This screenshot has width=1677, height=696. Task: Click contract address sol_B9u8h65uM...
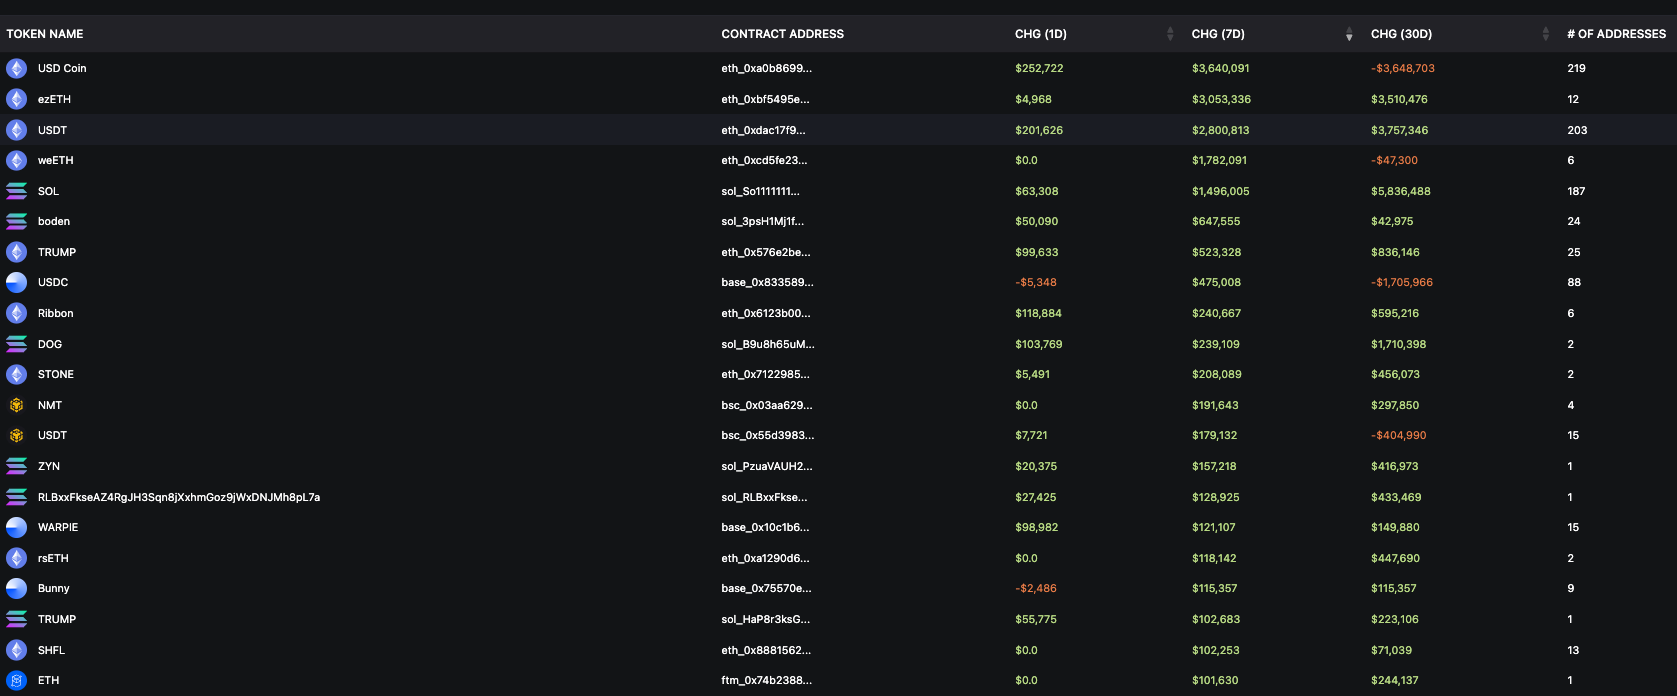[x=768, y=344]
